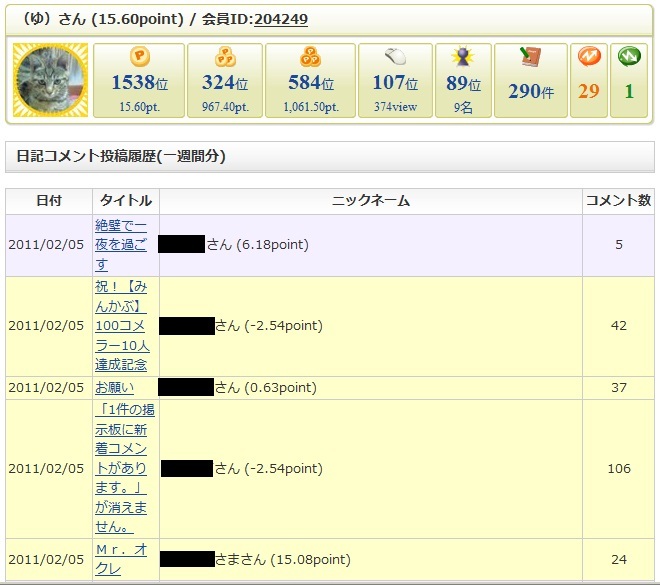The width and height of the screenshot is (660, 585).
Task: Click the orange round icon above 29
Action: tap(588, 58)
